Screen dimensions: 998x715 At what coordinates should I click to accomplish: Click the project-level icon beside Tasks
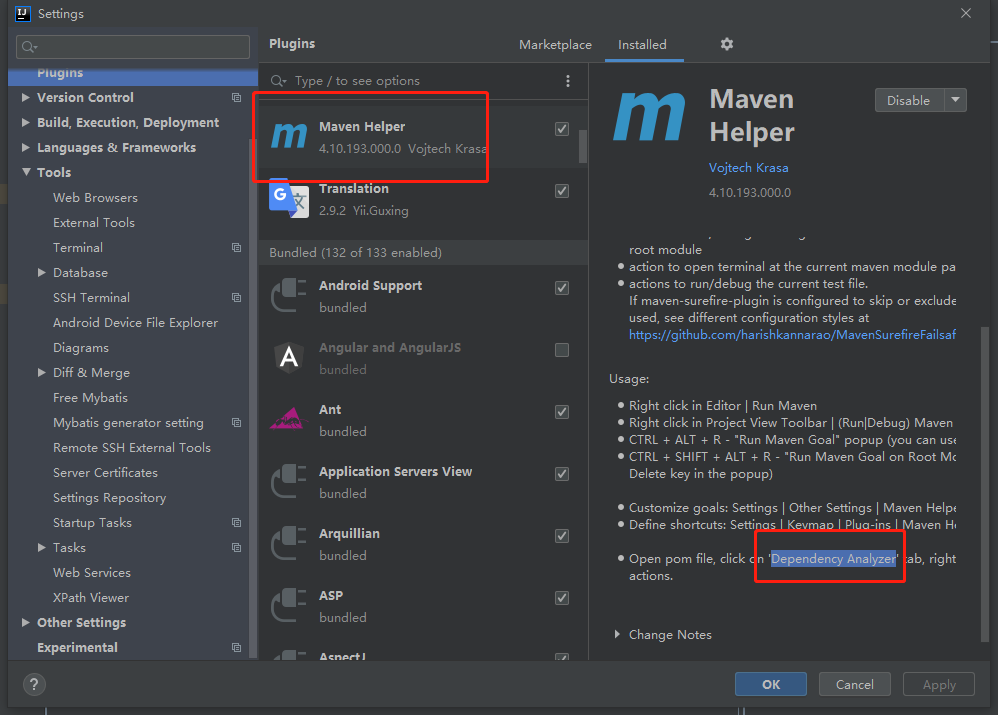pyautogui.click(x=237, y=548)
